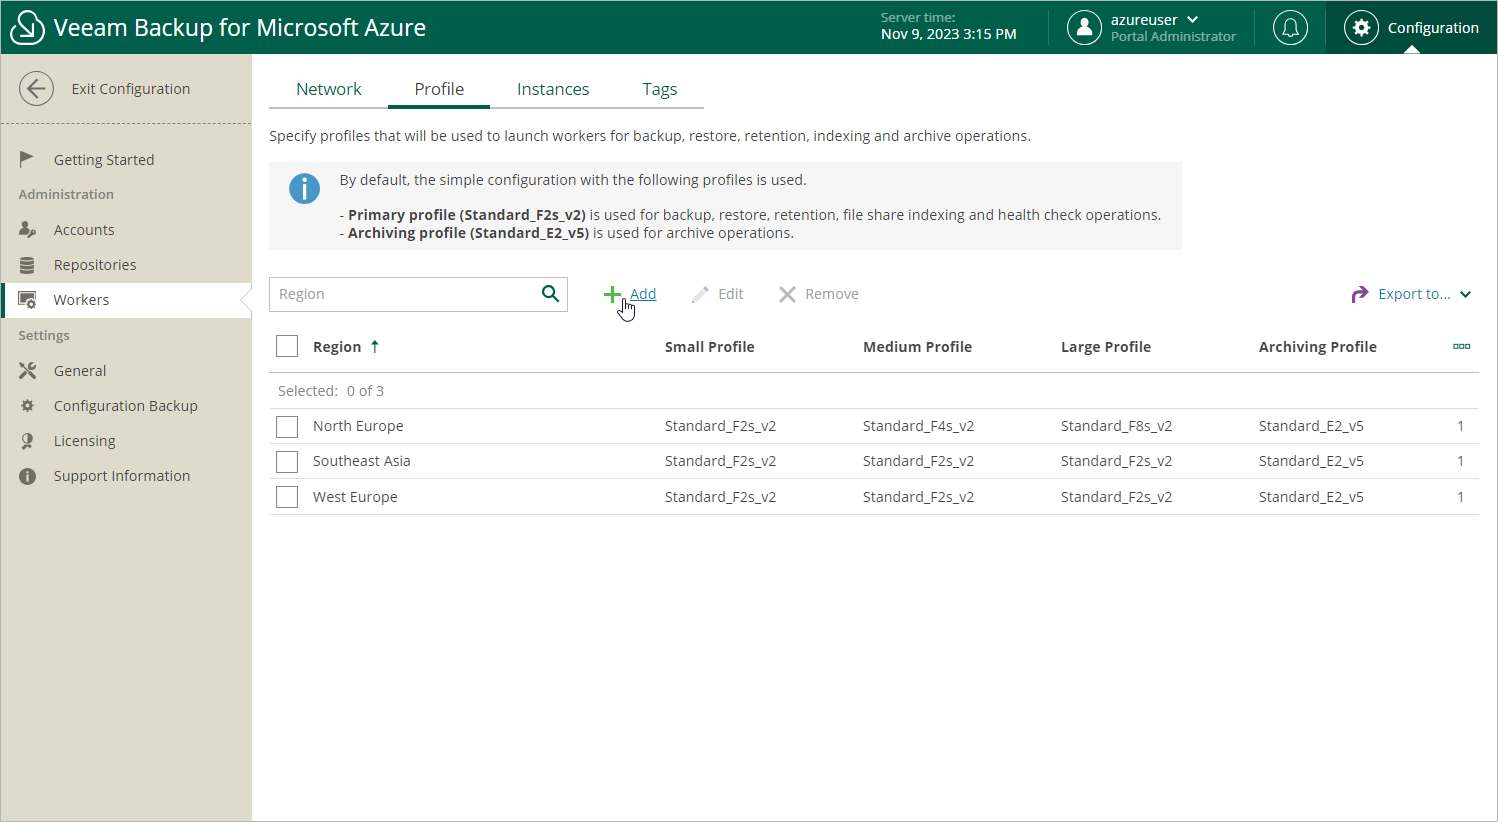The image size is (1498, 822).
Task: Click the Edit pencil icon
Action: (x=700, y=294)
